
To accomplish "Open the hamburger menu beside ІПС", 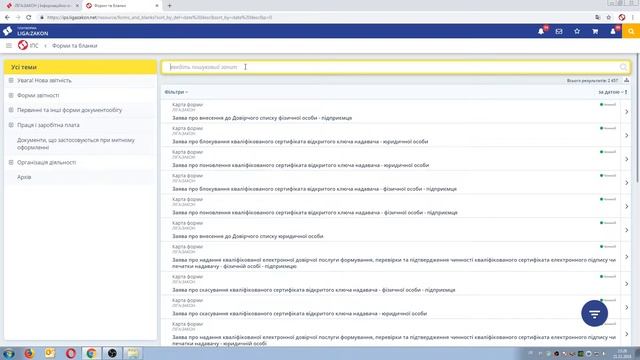I will tap(9, 46).
